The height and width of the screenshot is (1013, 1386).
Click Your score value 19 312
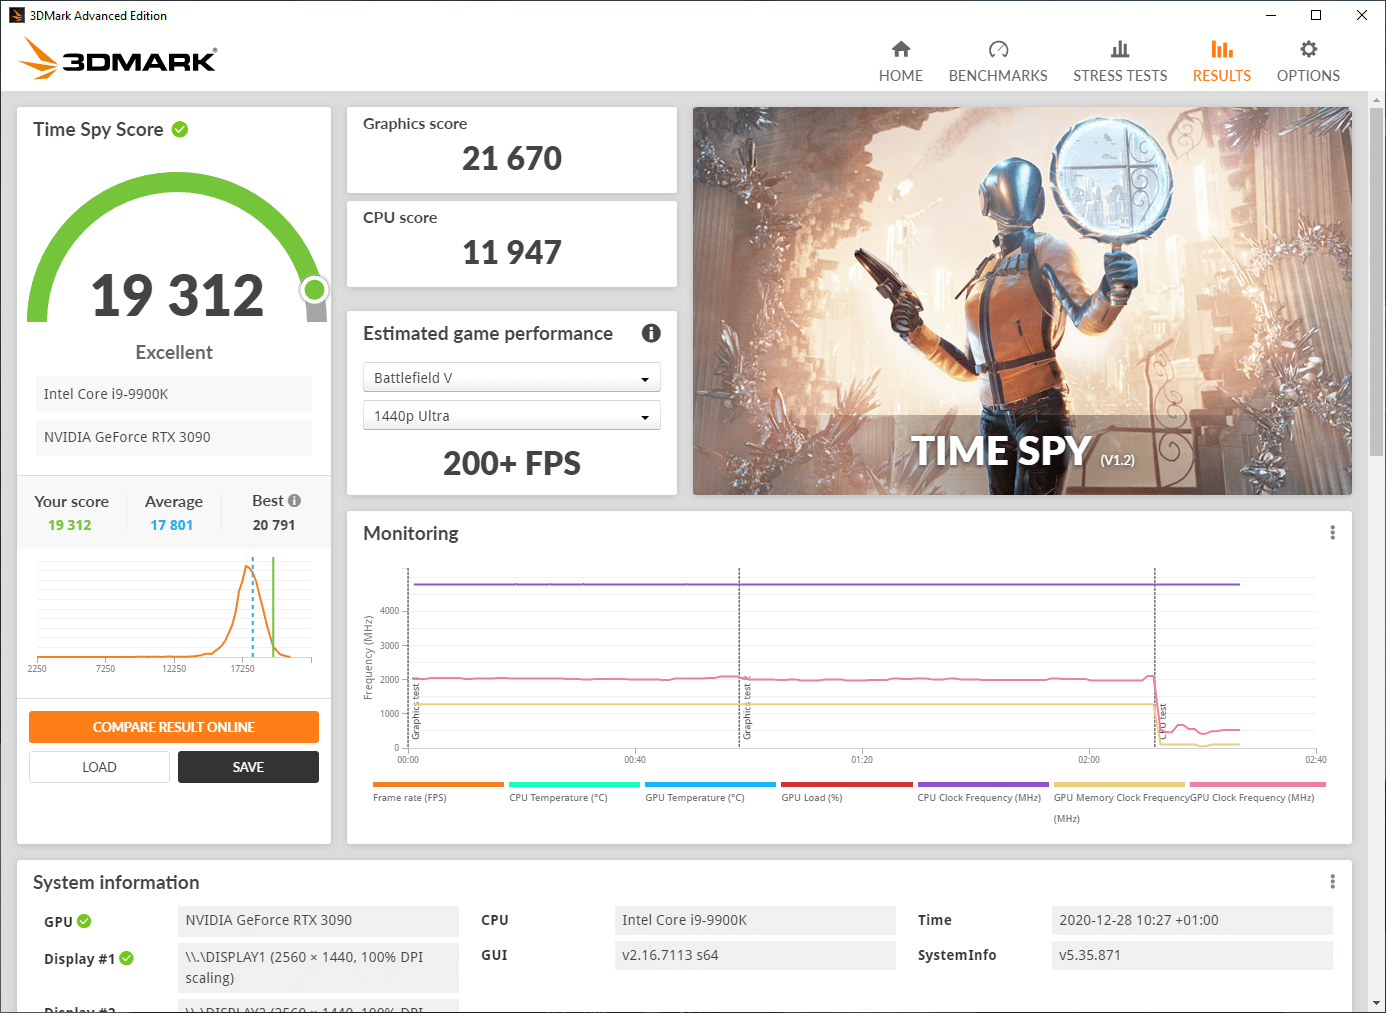click(x=70, y=525)
